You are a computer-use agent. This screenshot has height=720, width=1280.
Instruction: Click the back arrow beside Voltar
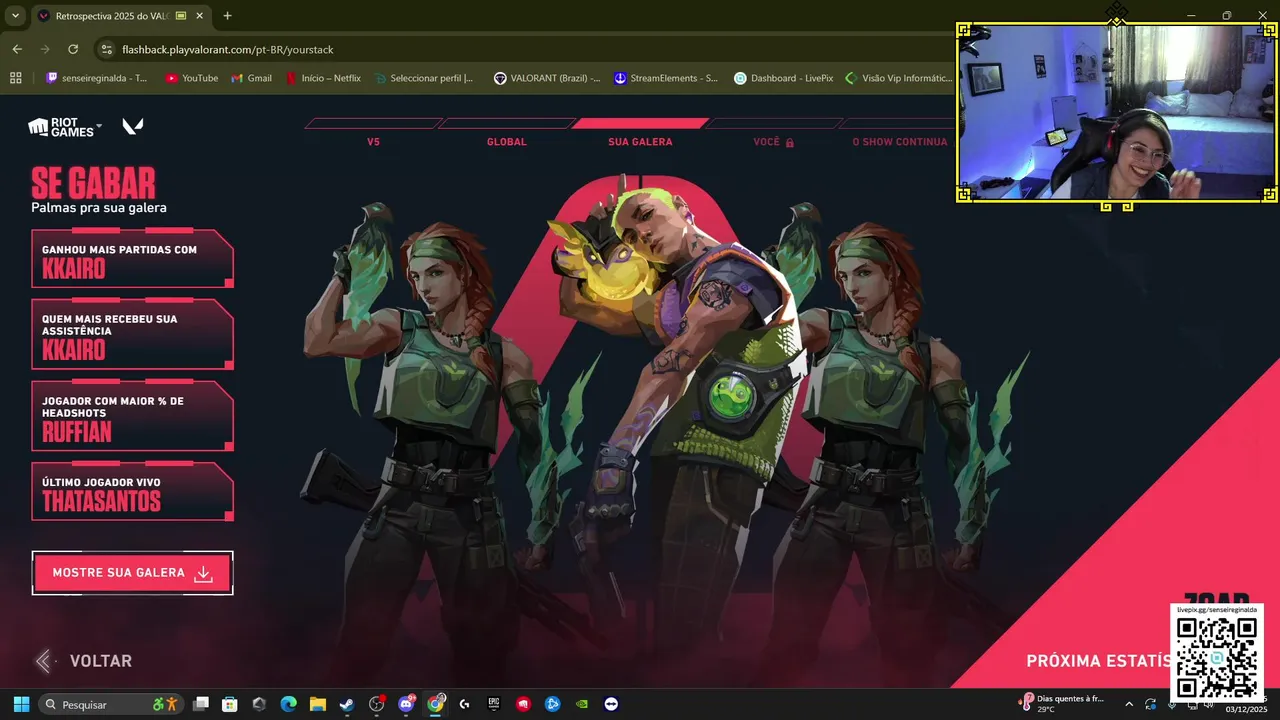[x=42, y=661]
